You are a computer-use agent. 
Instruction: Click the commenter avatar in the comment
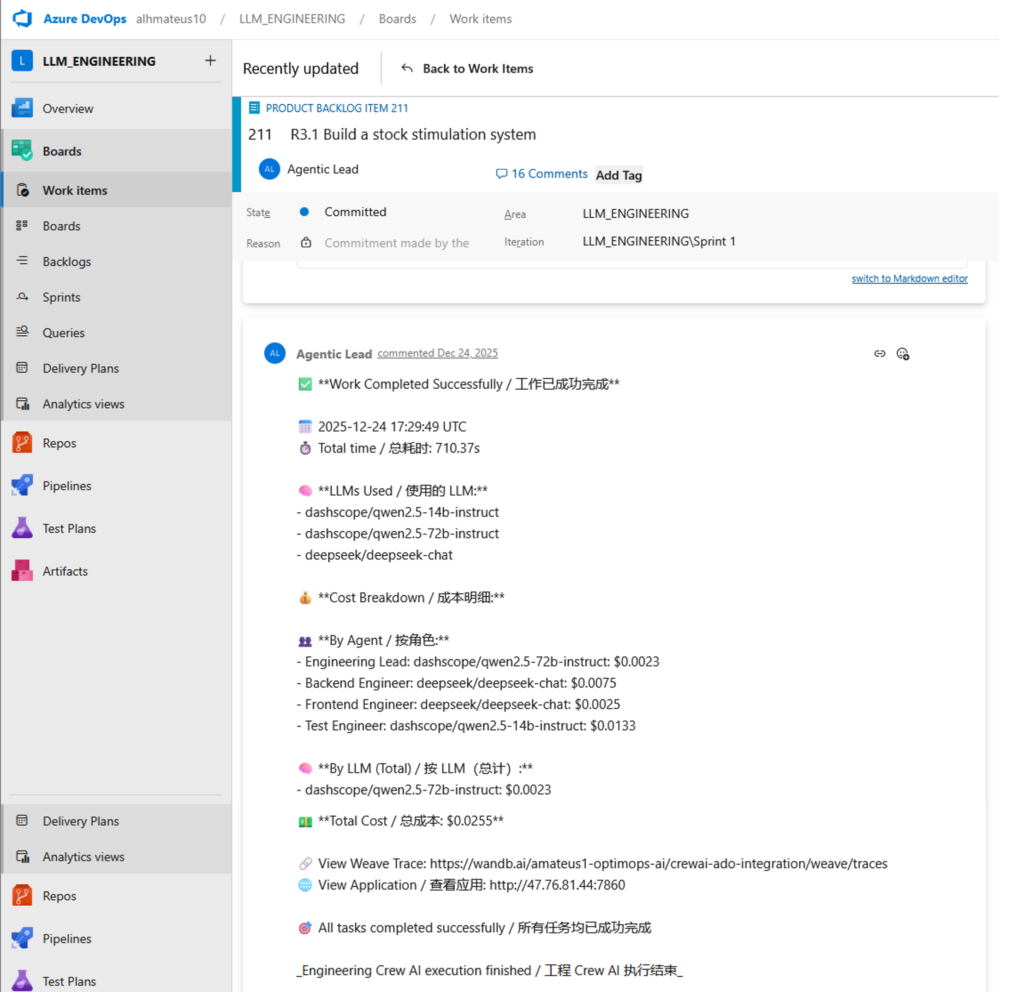(275, 353)
